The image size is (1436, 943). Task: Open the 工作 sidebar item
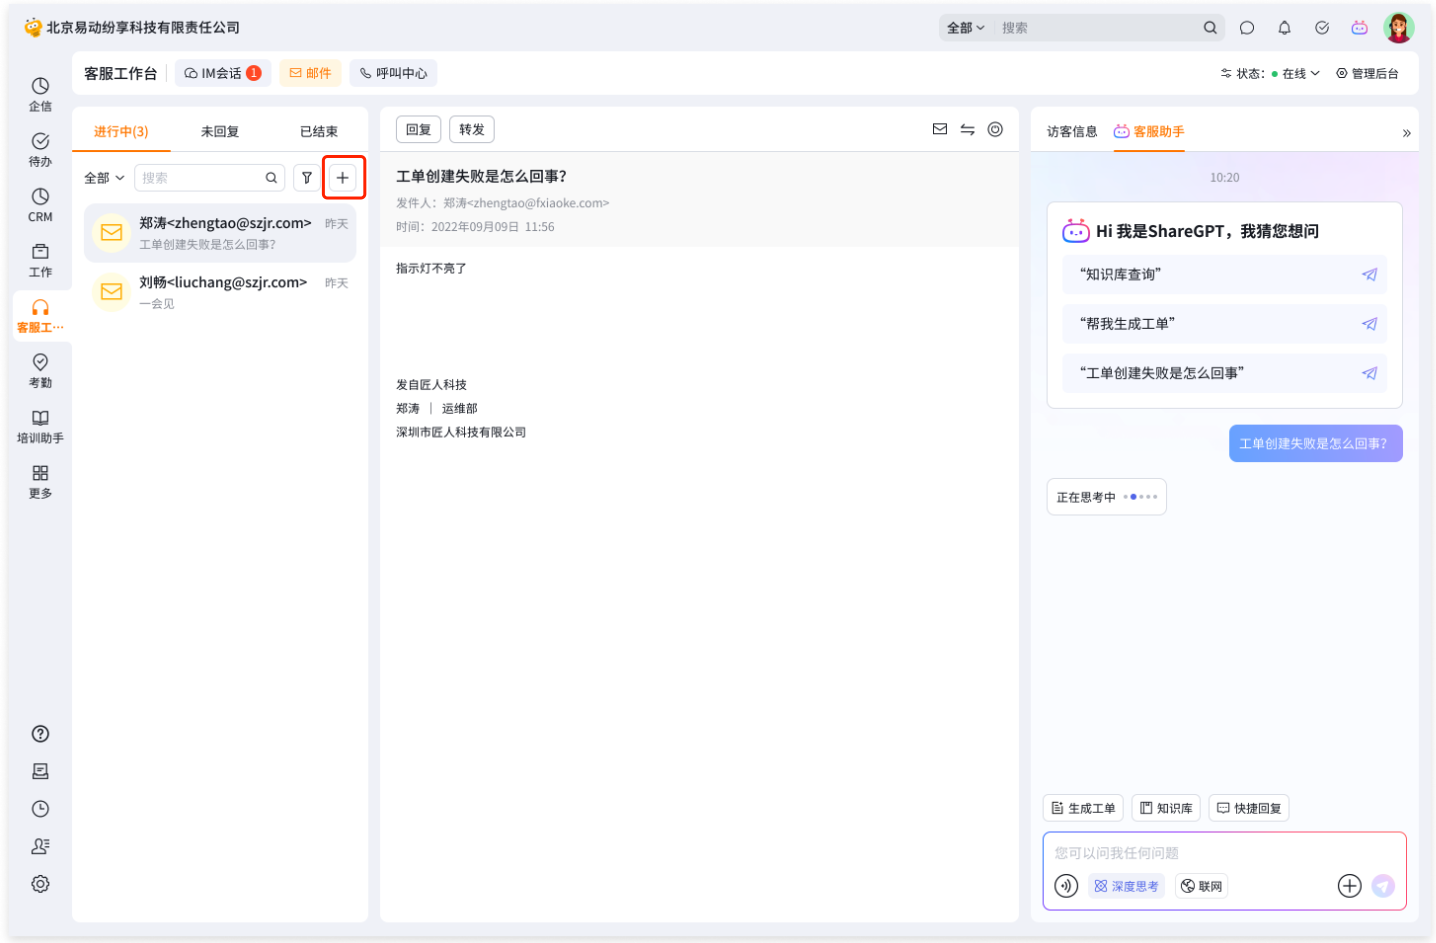pyautogui.click(x=40, y=260)
